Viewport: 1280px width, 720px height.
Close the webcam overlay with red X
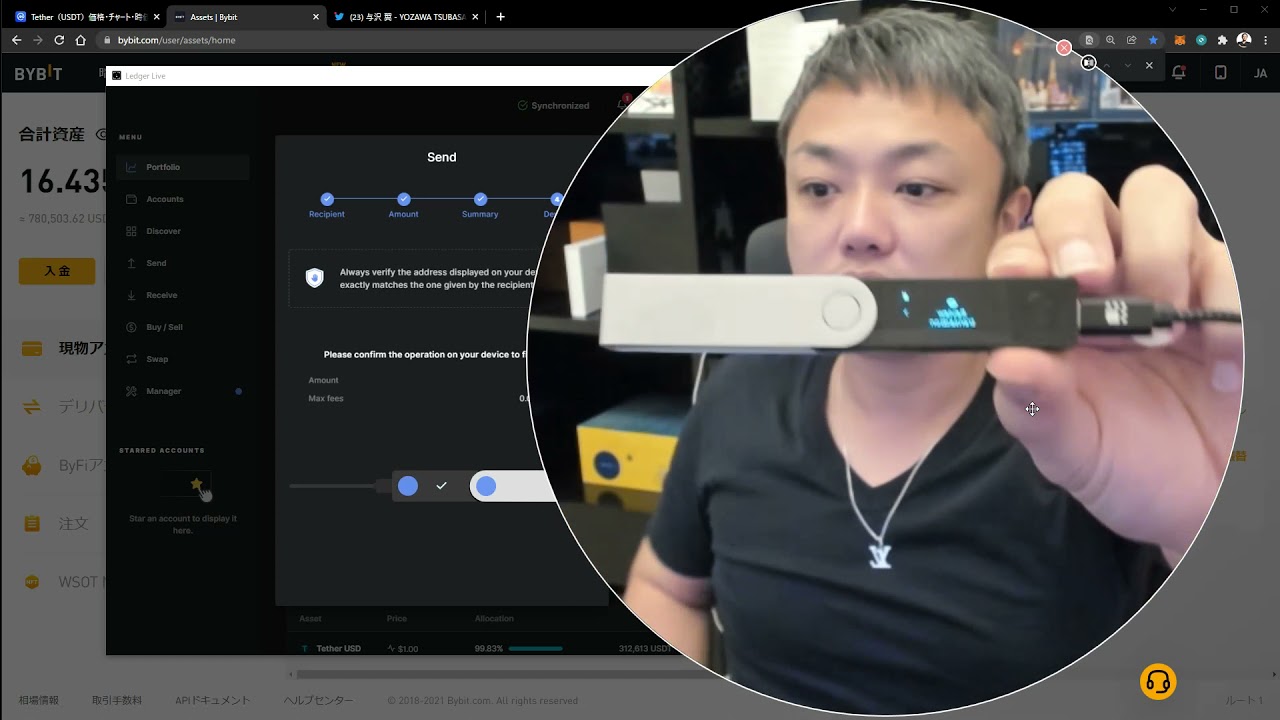[1064, 48]
